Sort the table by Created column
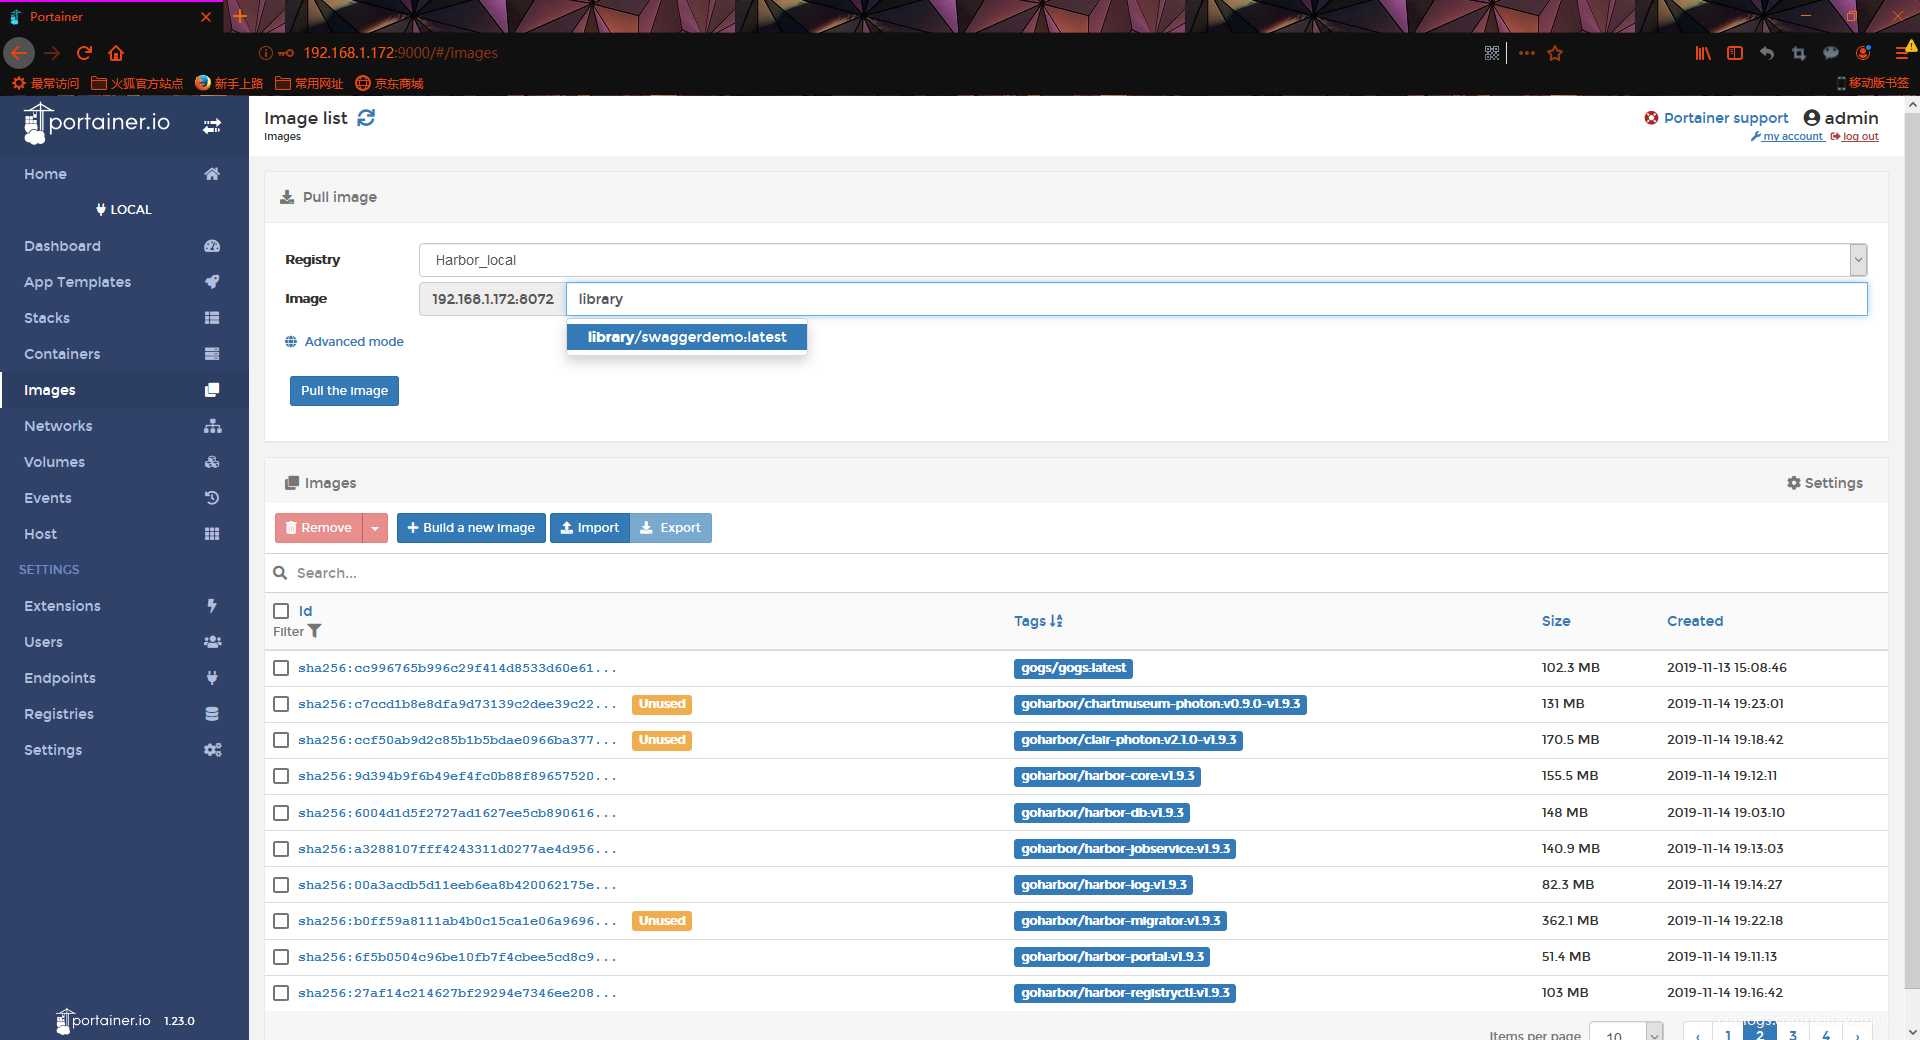This screenshot has height=1040, width=1920. pyautogui.click(x=1695, y=621)
